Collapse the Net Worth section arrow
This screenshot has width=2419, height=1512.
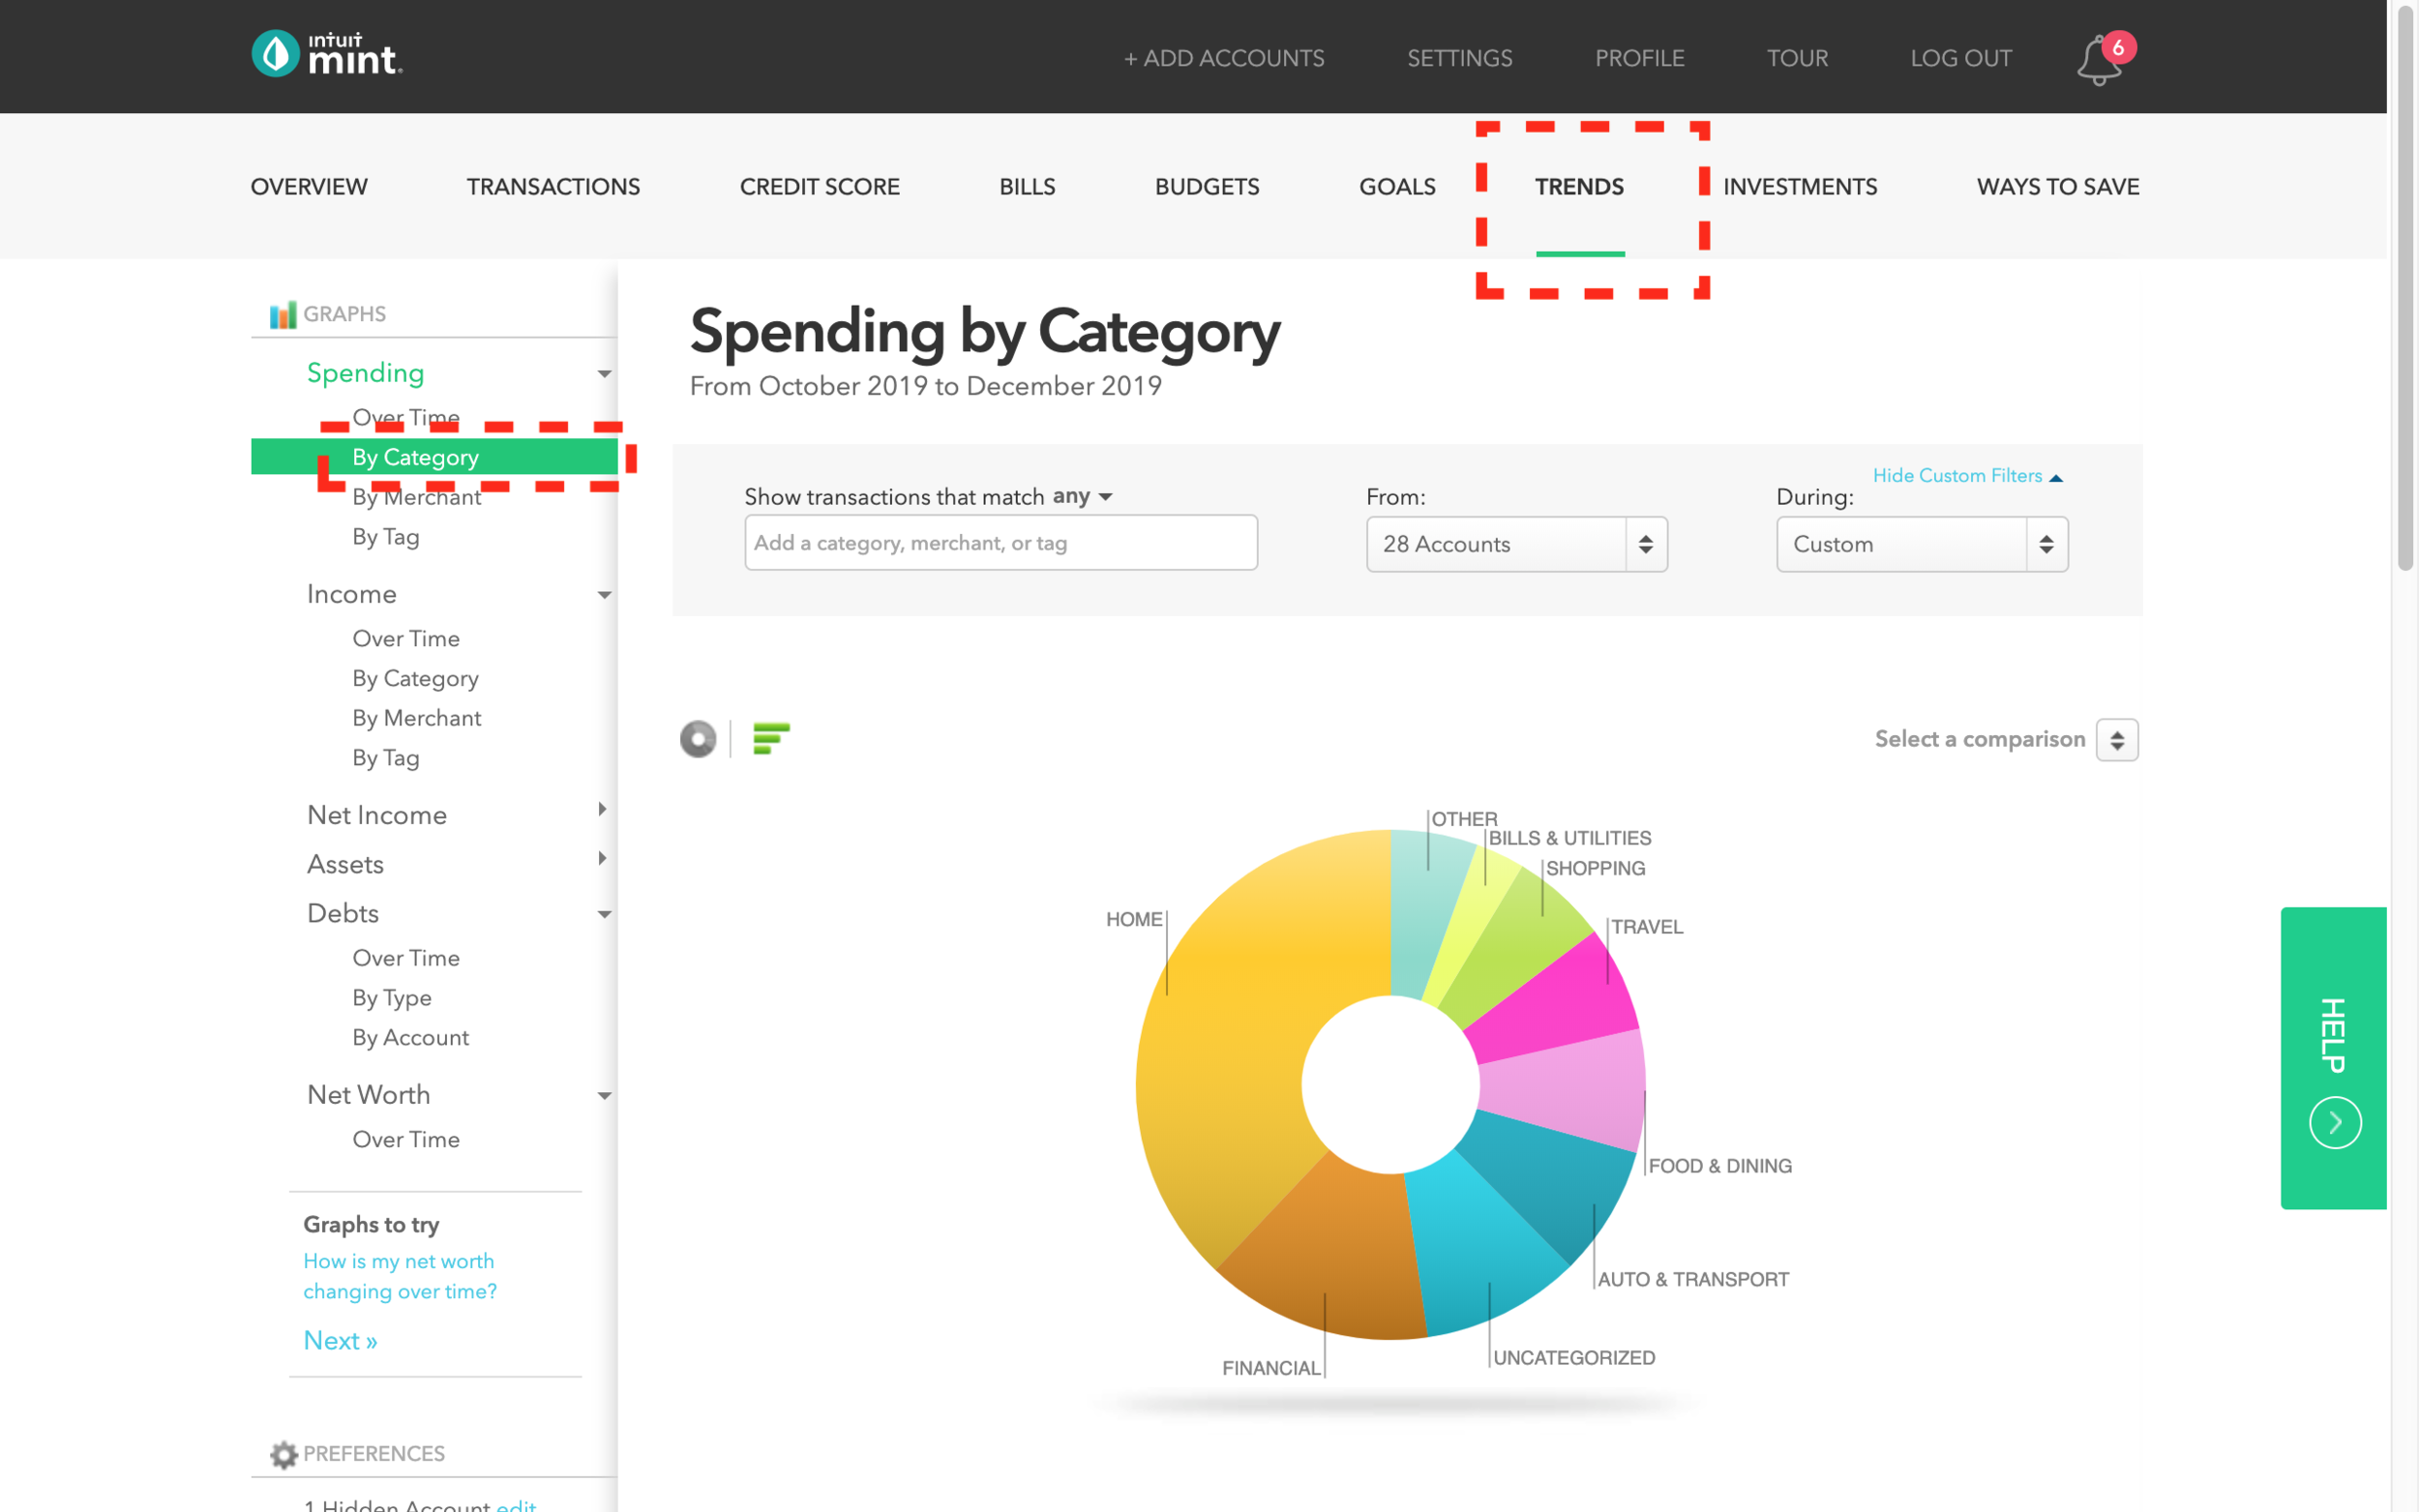pos(604,1095)
